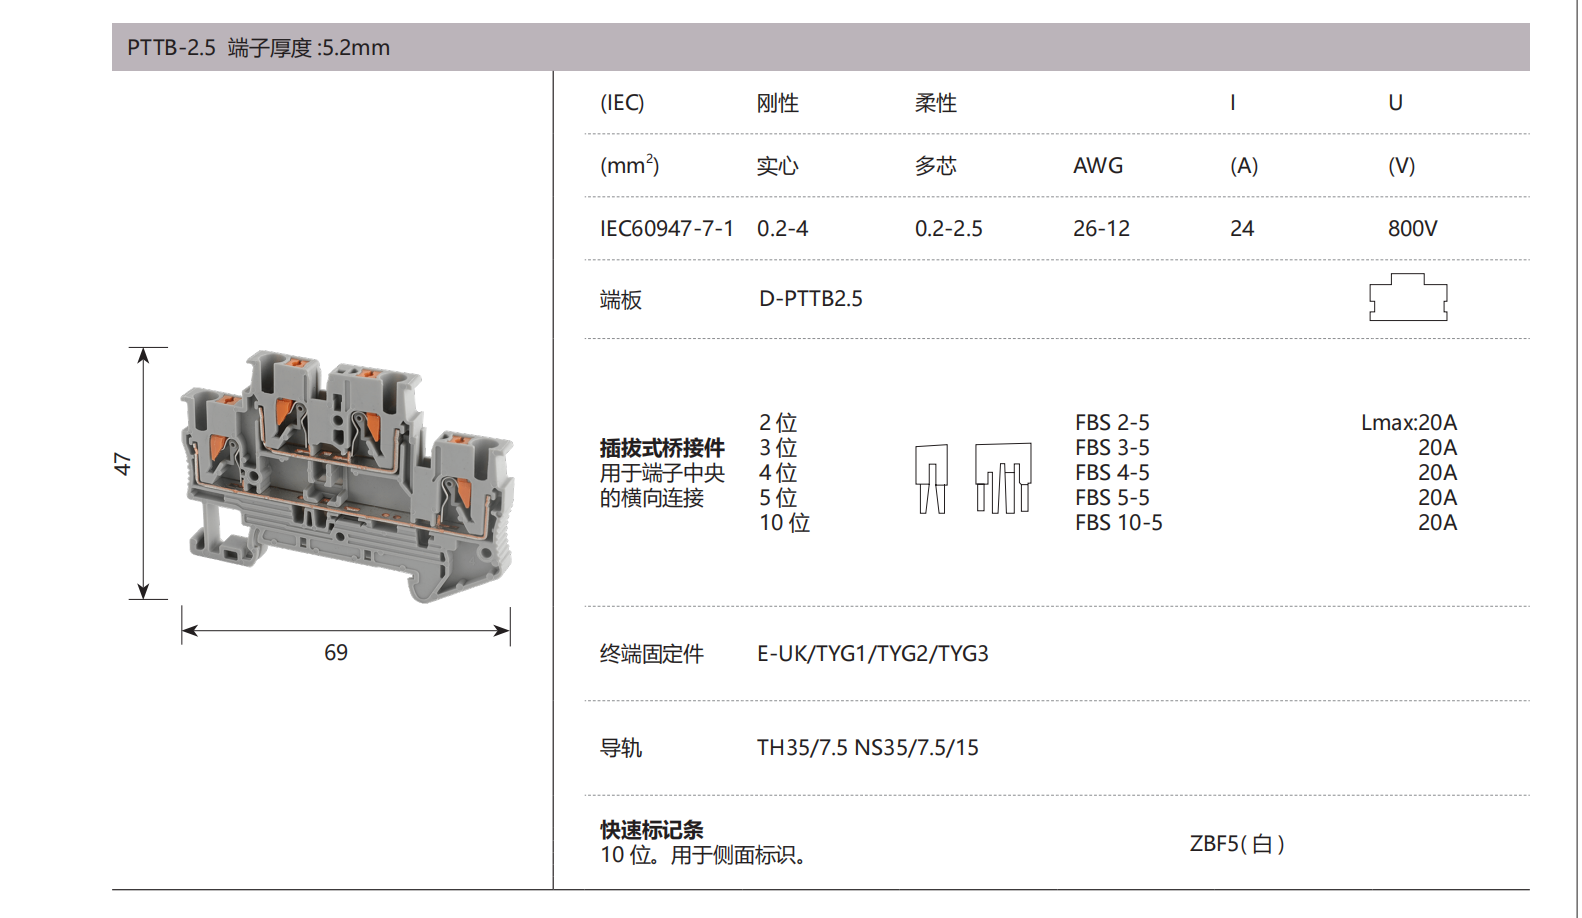1582x918 pixels.
Task: Select the PTTB-2.5 header title bar
Action: (820, 47)
